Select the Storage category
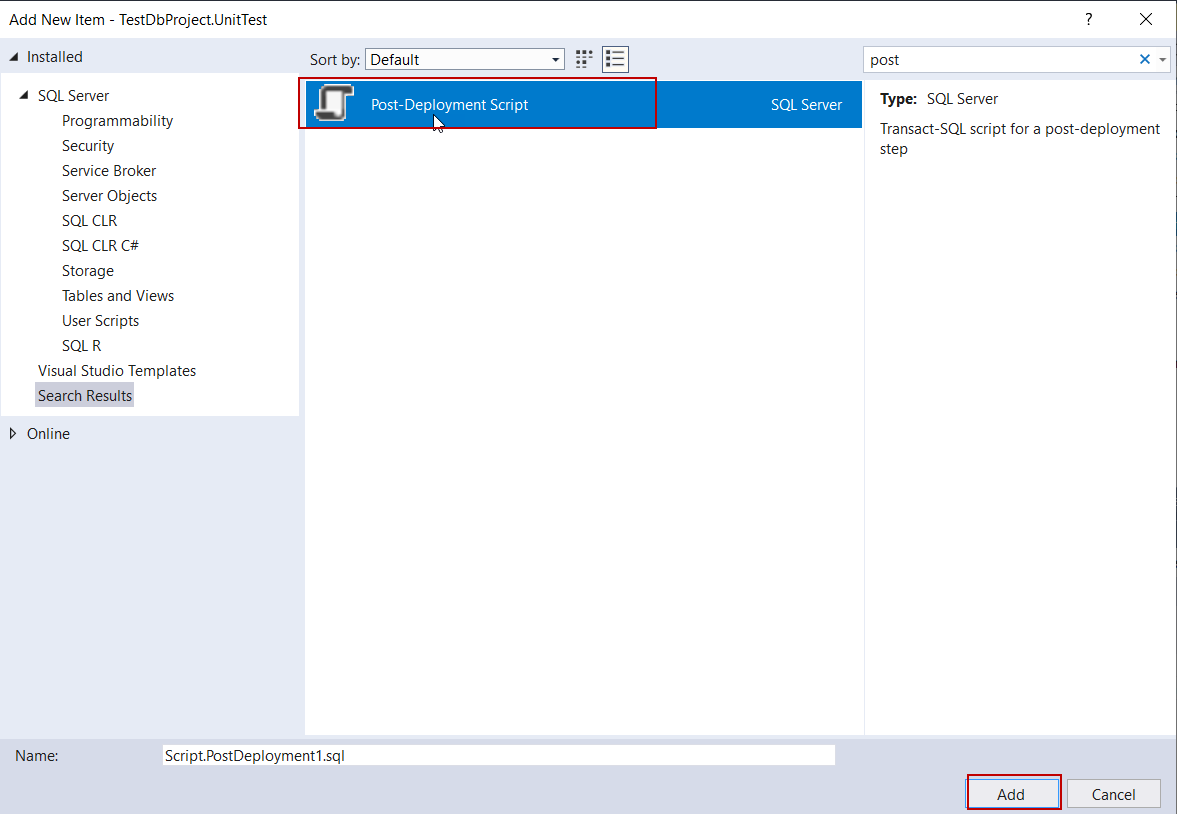The image size is (1177, 814). coord(88,270)
